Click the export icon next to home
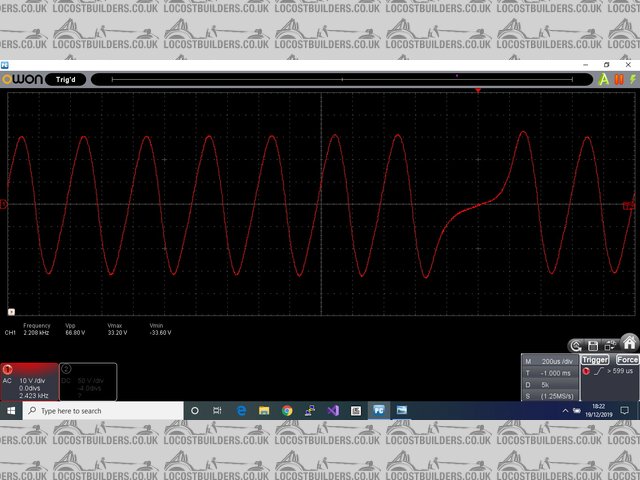 tap(611, 344)
